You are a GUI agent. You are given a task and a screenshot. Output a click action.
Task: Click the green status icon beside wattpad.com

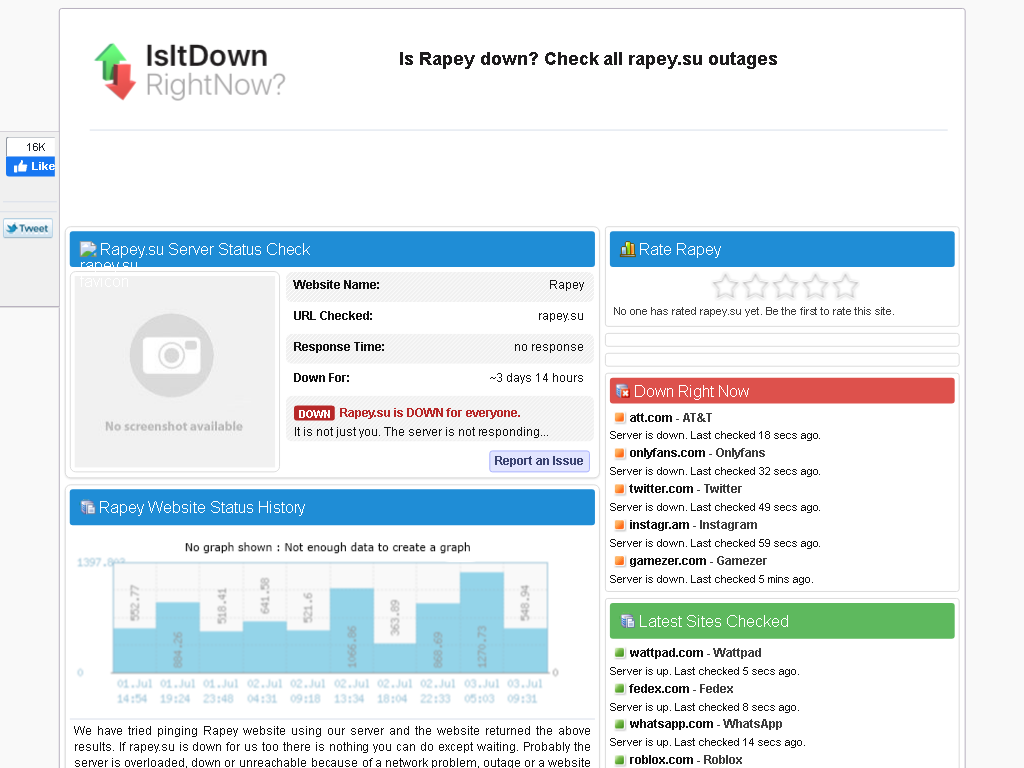coord(619,652)
